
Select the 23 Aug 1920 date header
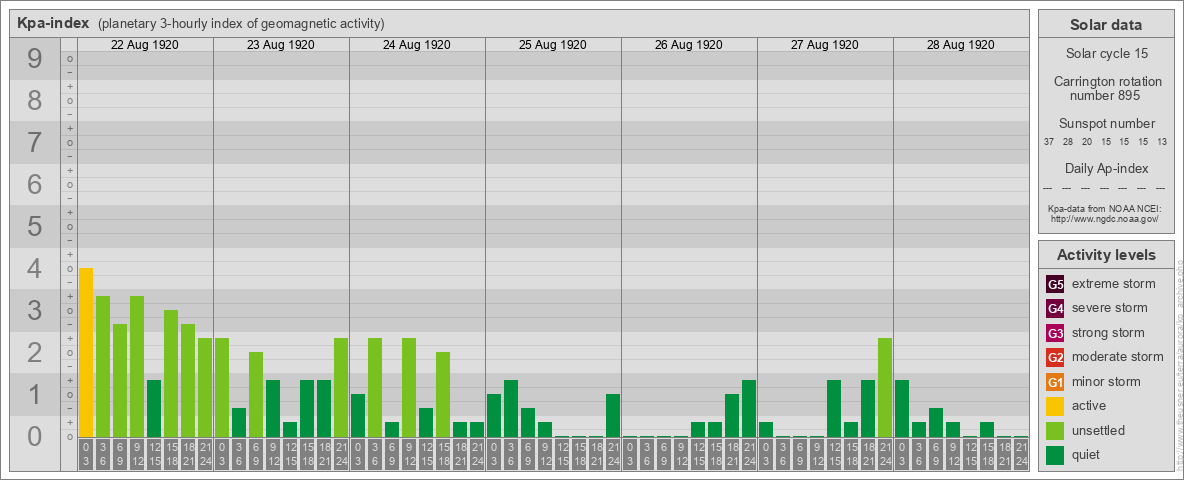(x=281, y=45)
